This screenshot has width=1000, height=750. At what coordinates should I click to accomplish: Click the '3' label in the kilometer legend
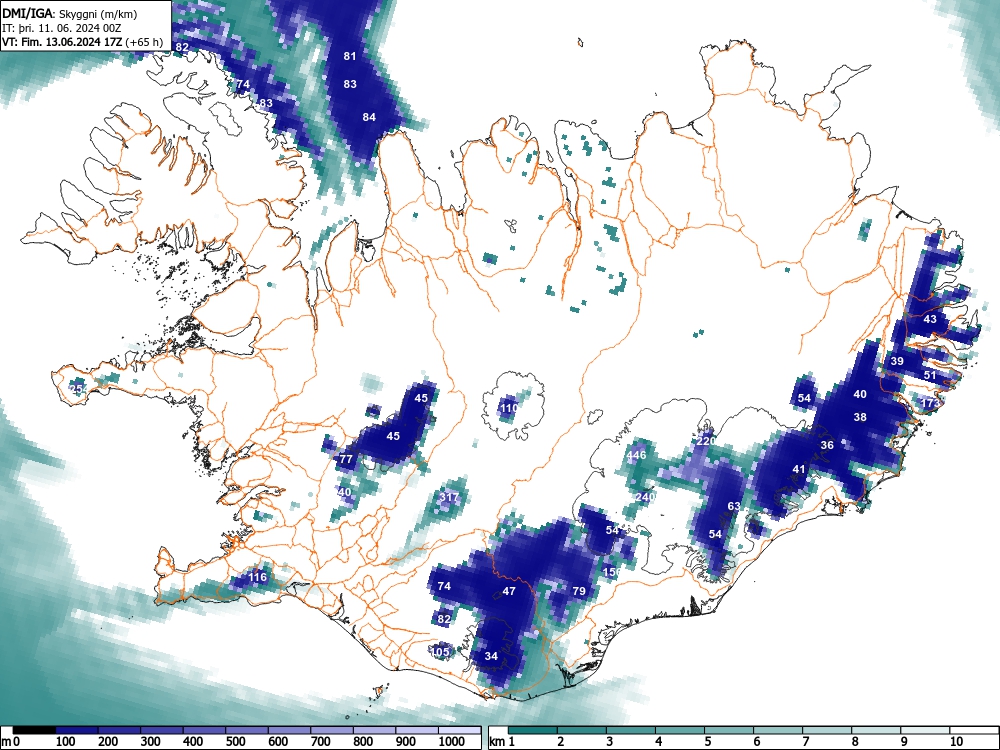click(610, 741)
